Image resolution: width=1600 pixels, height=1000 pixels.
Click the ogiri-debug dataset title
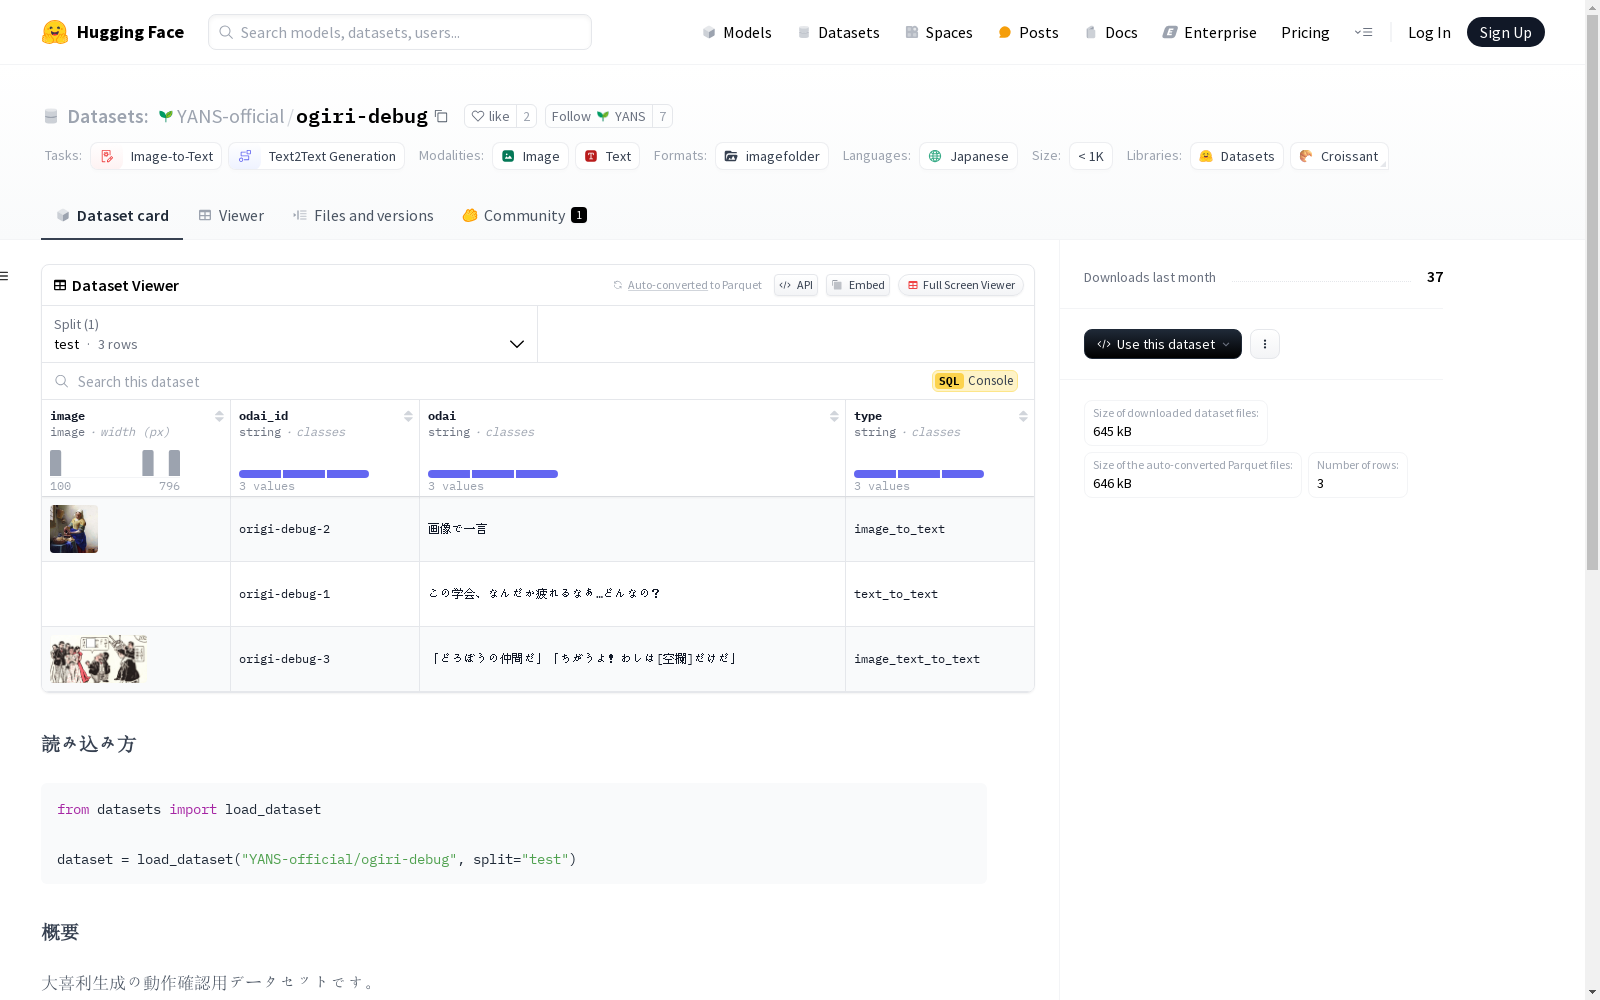[362, 116]
